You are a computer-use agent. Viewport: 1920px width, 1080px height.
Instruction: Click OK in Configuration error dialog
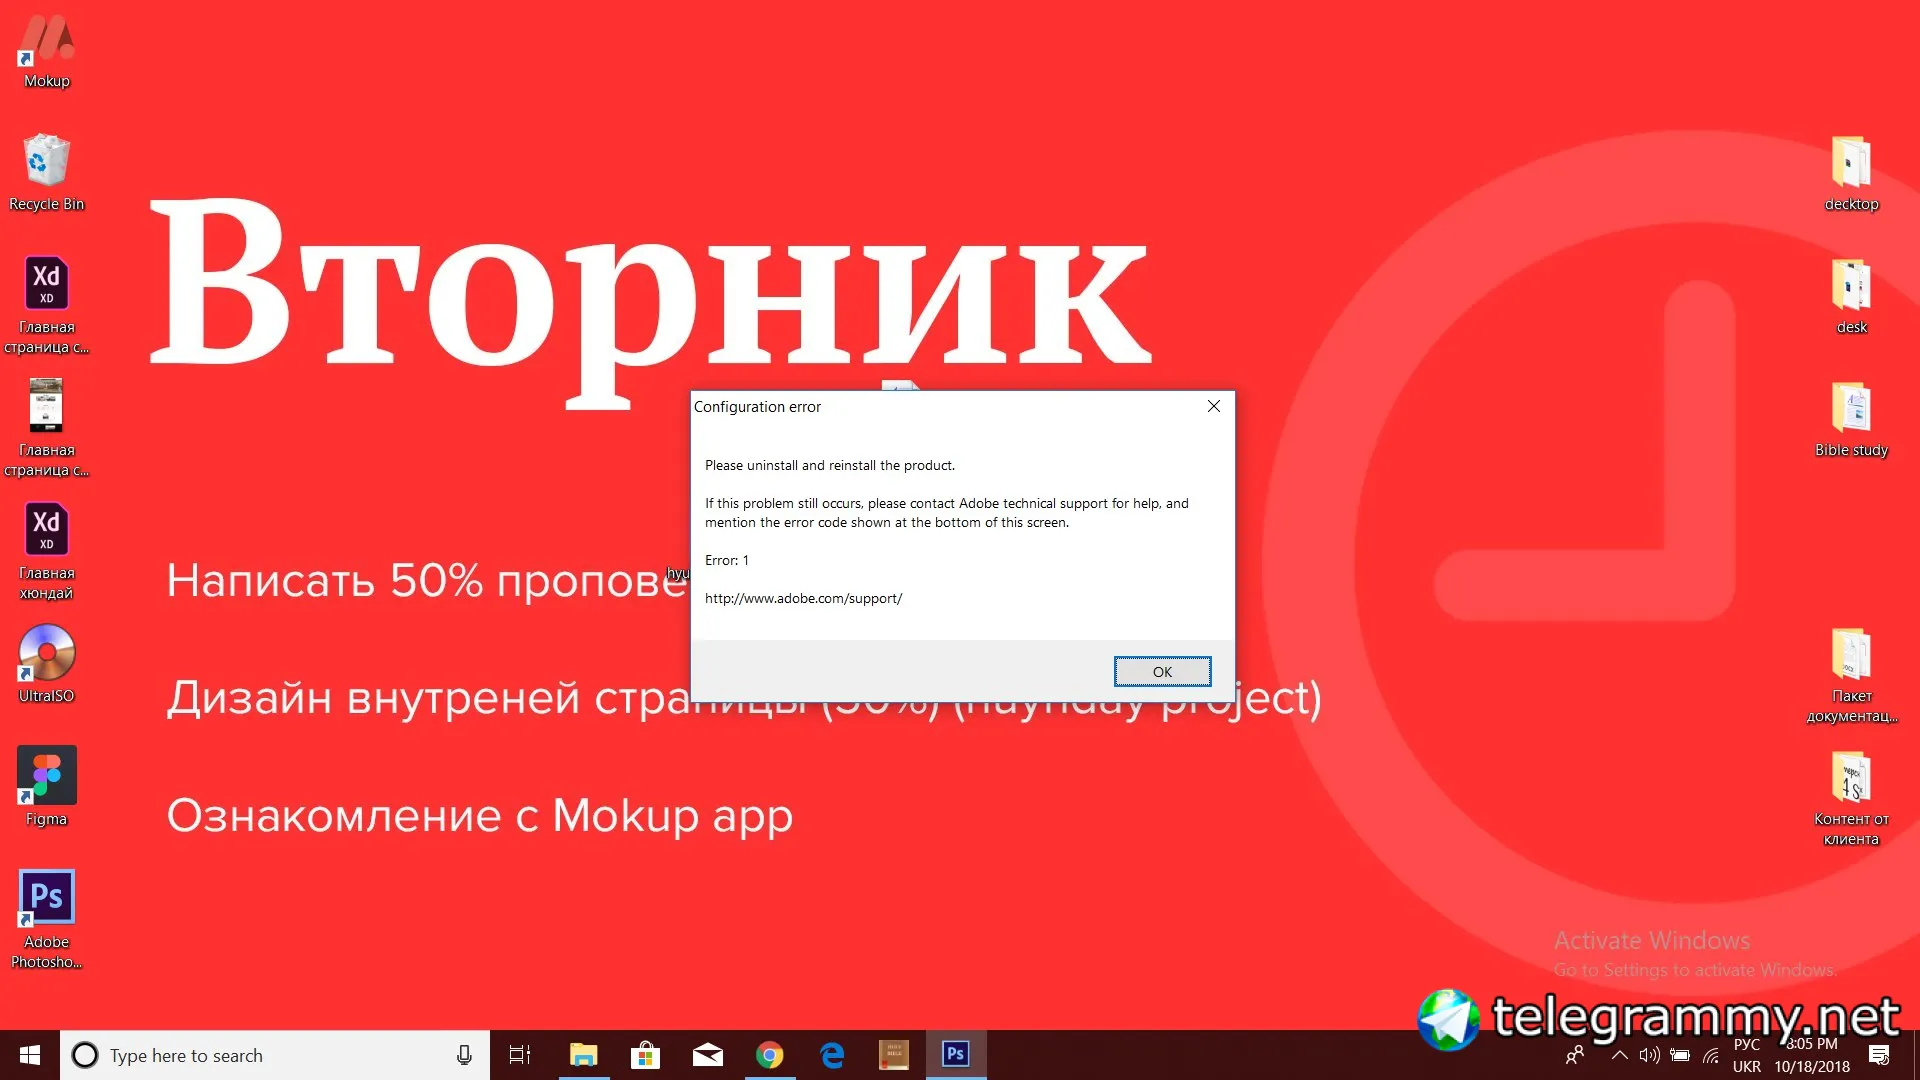(x=1162, y=672)
